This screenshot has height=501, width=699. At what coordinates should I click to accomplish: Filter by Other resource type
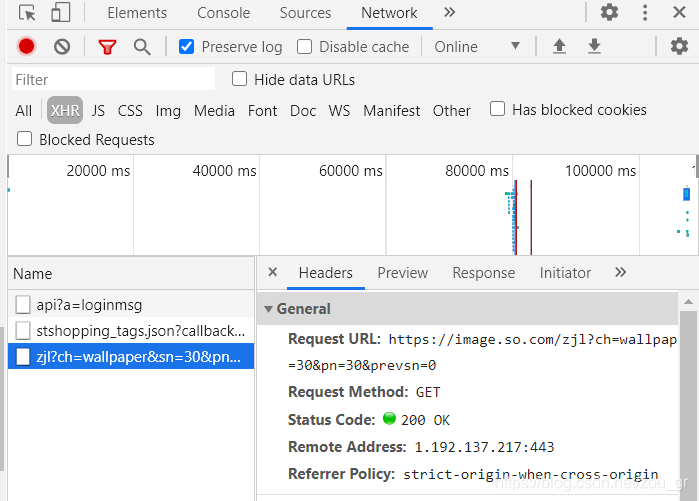point(452,111)
